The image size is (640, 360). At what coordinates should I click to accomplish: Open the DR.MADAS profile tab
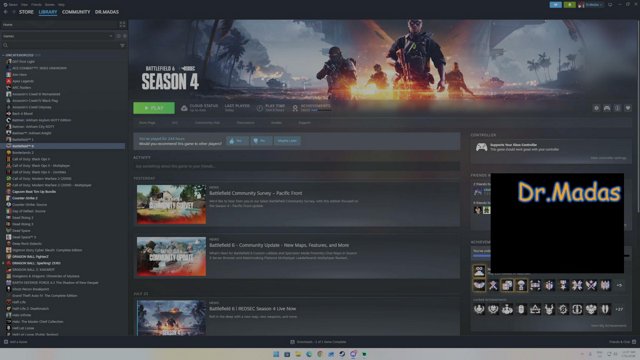(107, 12)
